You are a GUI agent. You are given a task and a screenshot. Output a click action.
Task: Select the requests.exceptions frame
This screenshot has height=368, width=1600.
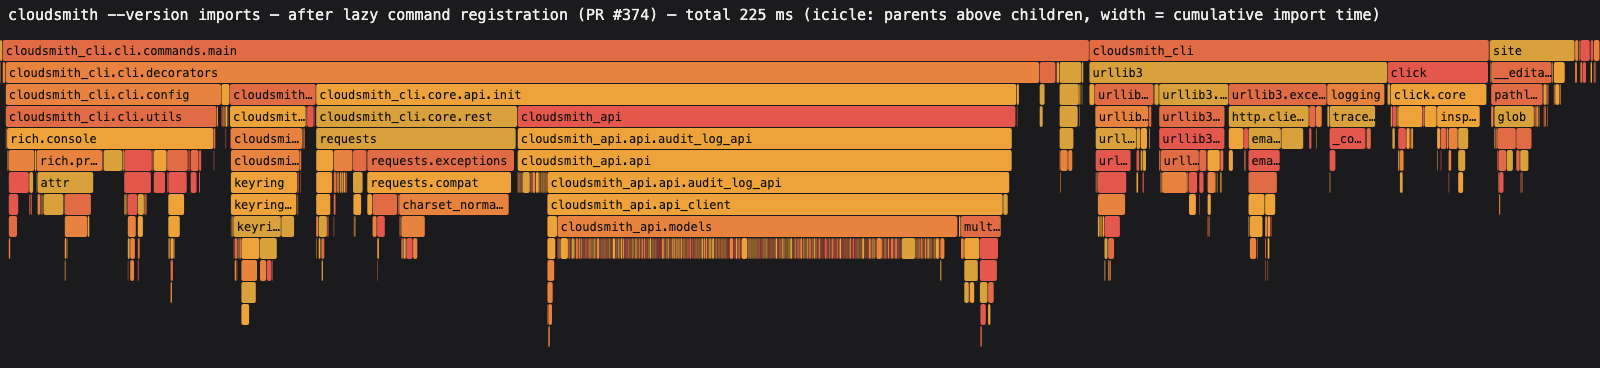(440, 161)
